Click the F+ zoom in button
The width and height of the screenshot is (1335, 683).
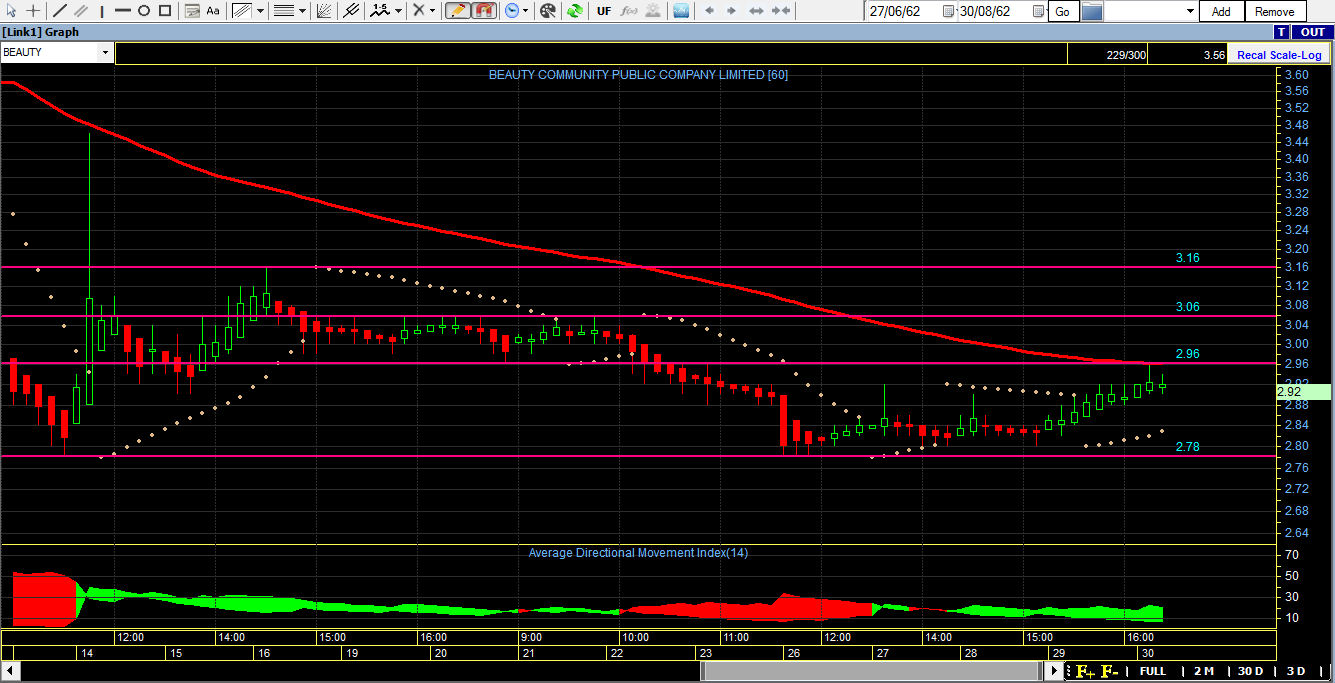1086,671
